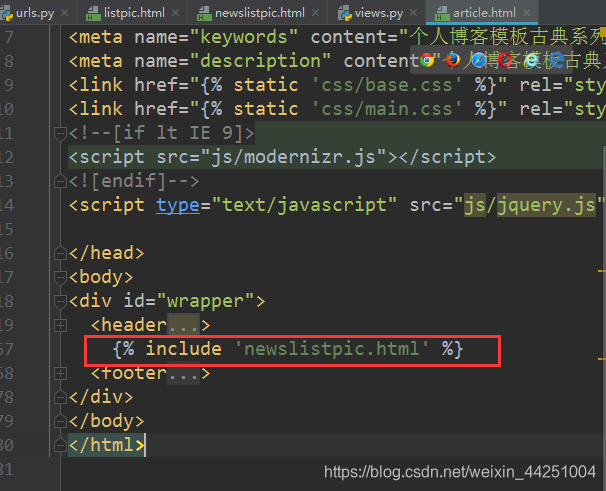This screenshot has width=606, height=491.
Task: Close the listpic.html tab
Action: click(175, 13)
